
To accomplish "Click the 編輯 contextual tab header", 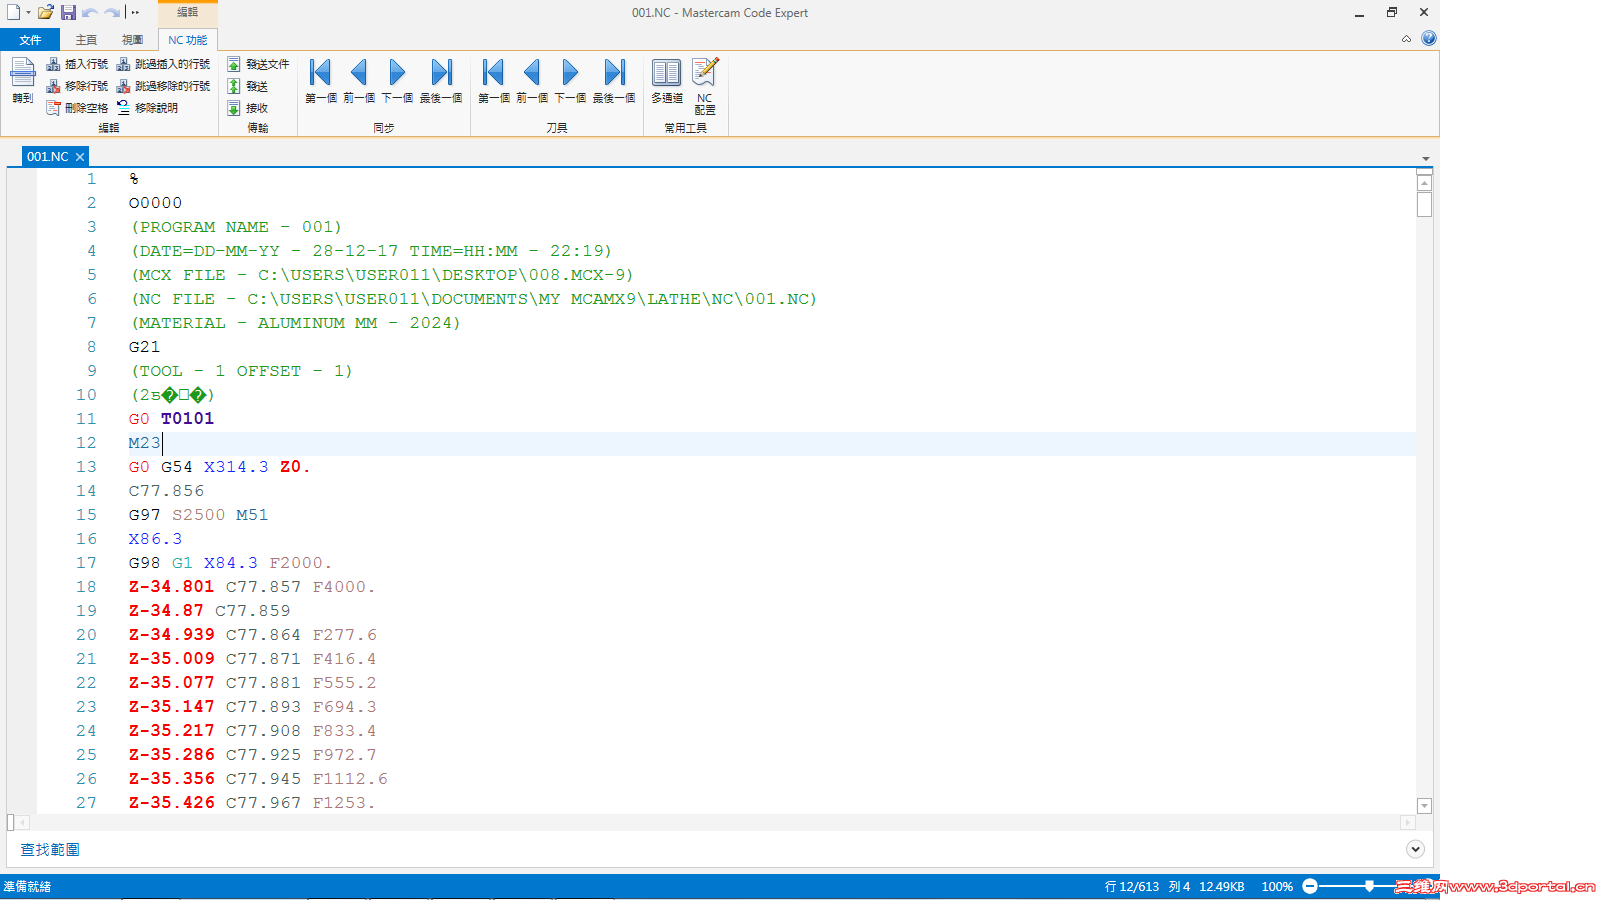I will (187, 12).
